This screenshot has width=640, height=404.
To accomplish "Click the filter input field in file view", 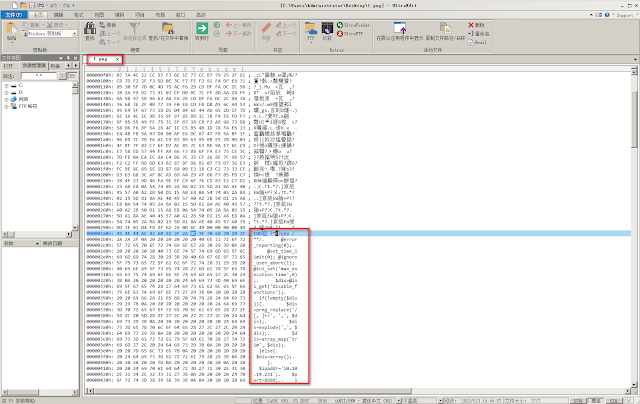I will pos(39,76).
